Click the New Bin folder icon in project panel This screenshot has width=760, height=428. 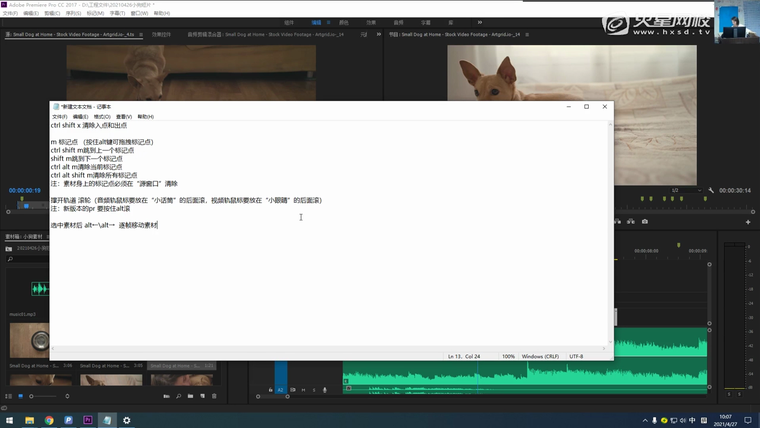coord(191,397)
